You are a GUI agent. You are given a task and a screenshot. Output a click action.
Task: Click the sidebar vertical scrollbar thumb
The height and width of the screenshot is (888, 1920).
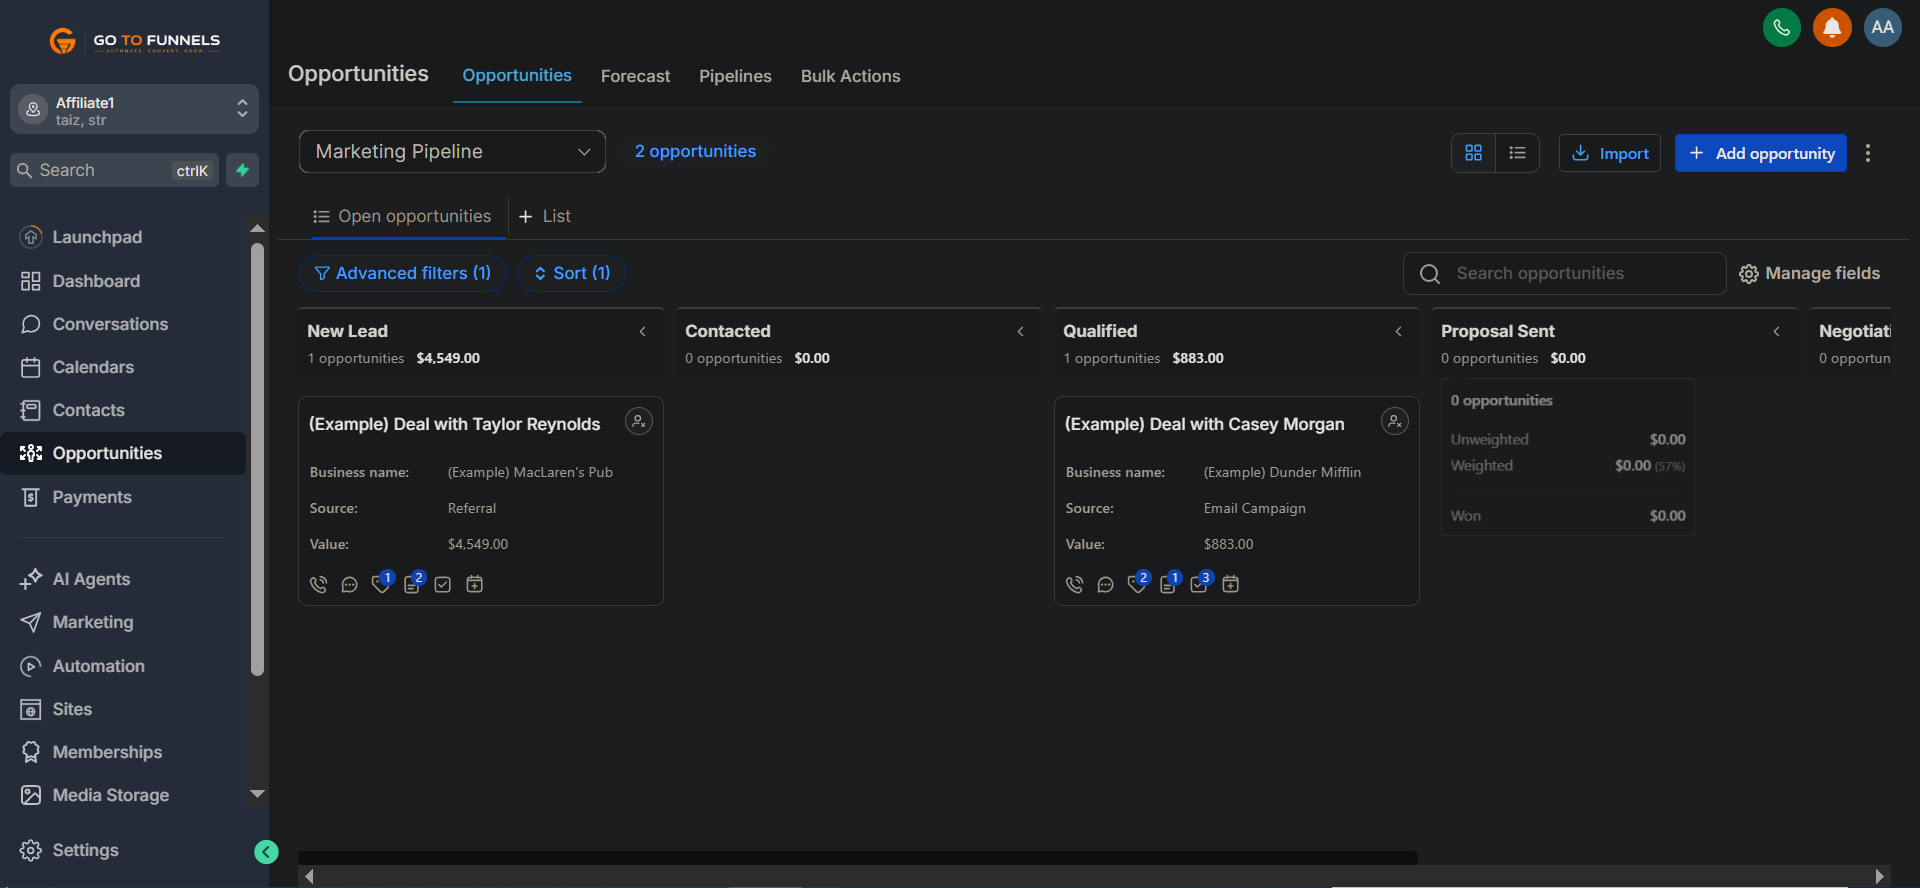(257, 460)
